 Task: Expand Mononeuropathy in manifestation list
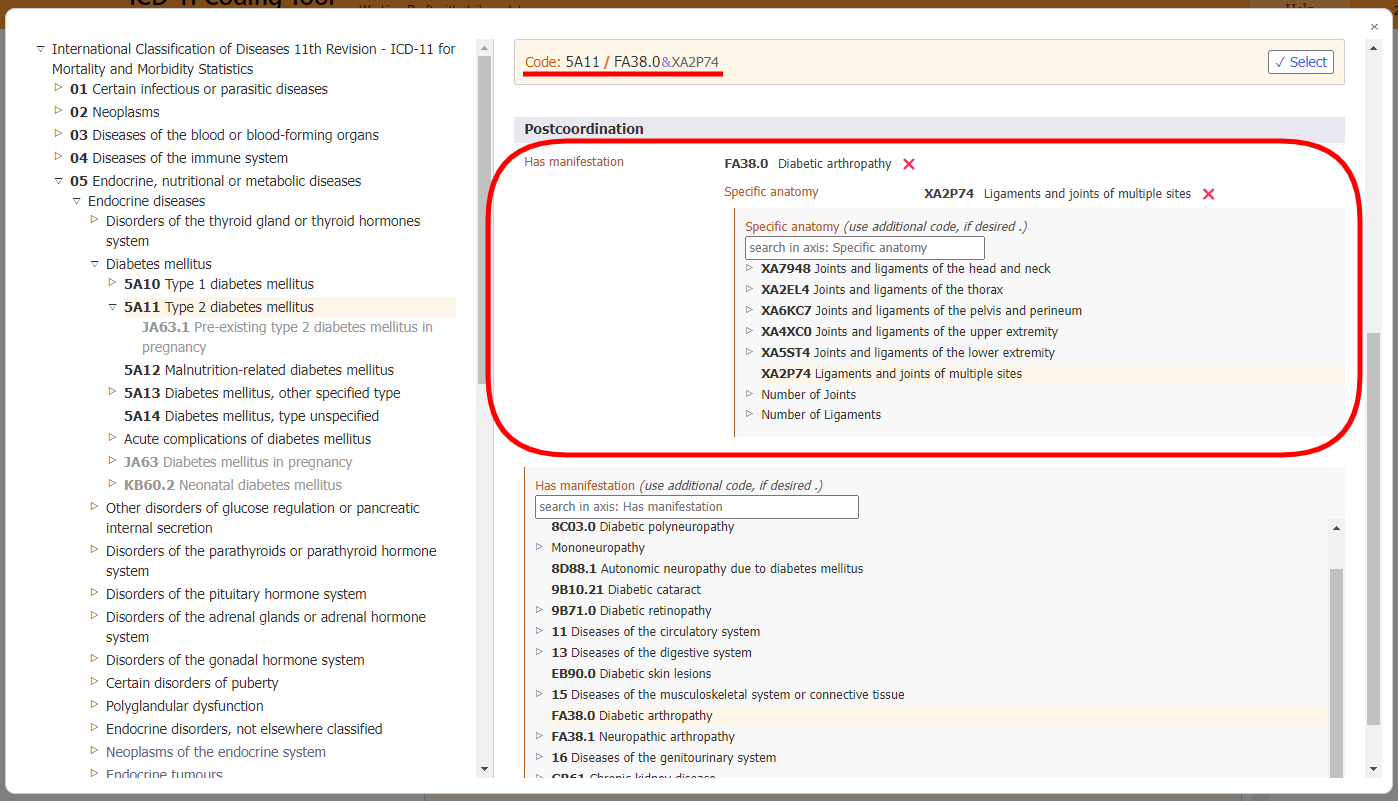(539, 547)
